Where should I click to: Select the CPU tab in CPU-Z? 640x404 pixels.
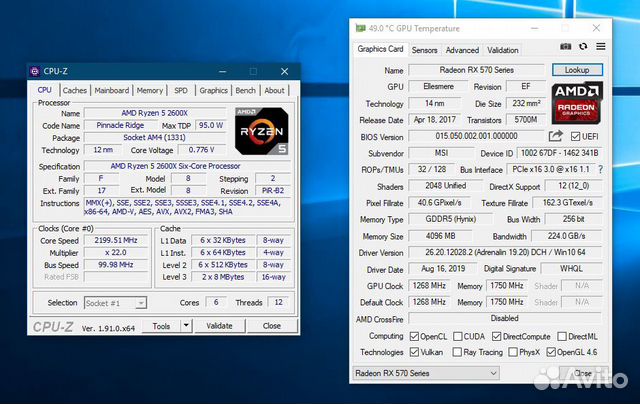coord(44,90)
